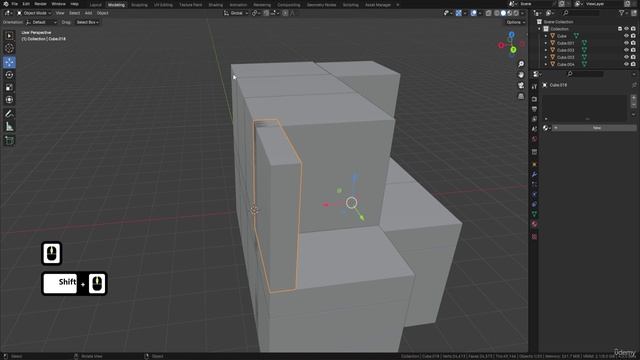
Task: Toggle viewport overlays button
Action: click(473, 13)
